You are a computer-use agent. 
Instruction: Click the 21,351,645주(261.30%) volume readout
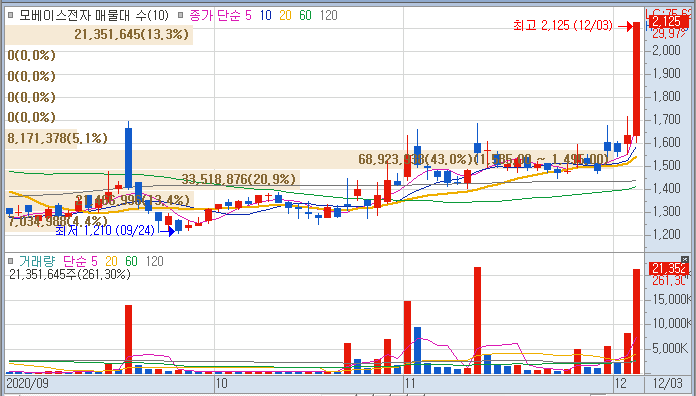[x=70, y=274]
